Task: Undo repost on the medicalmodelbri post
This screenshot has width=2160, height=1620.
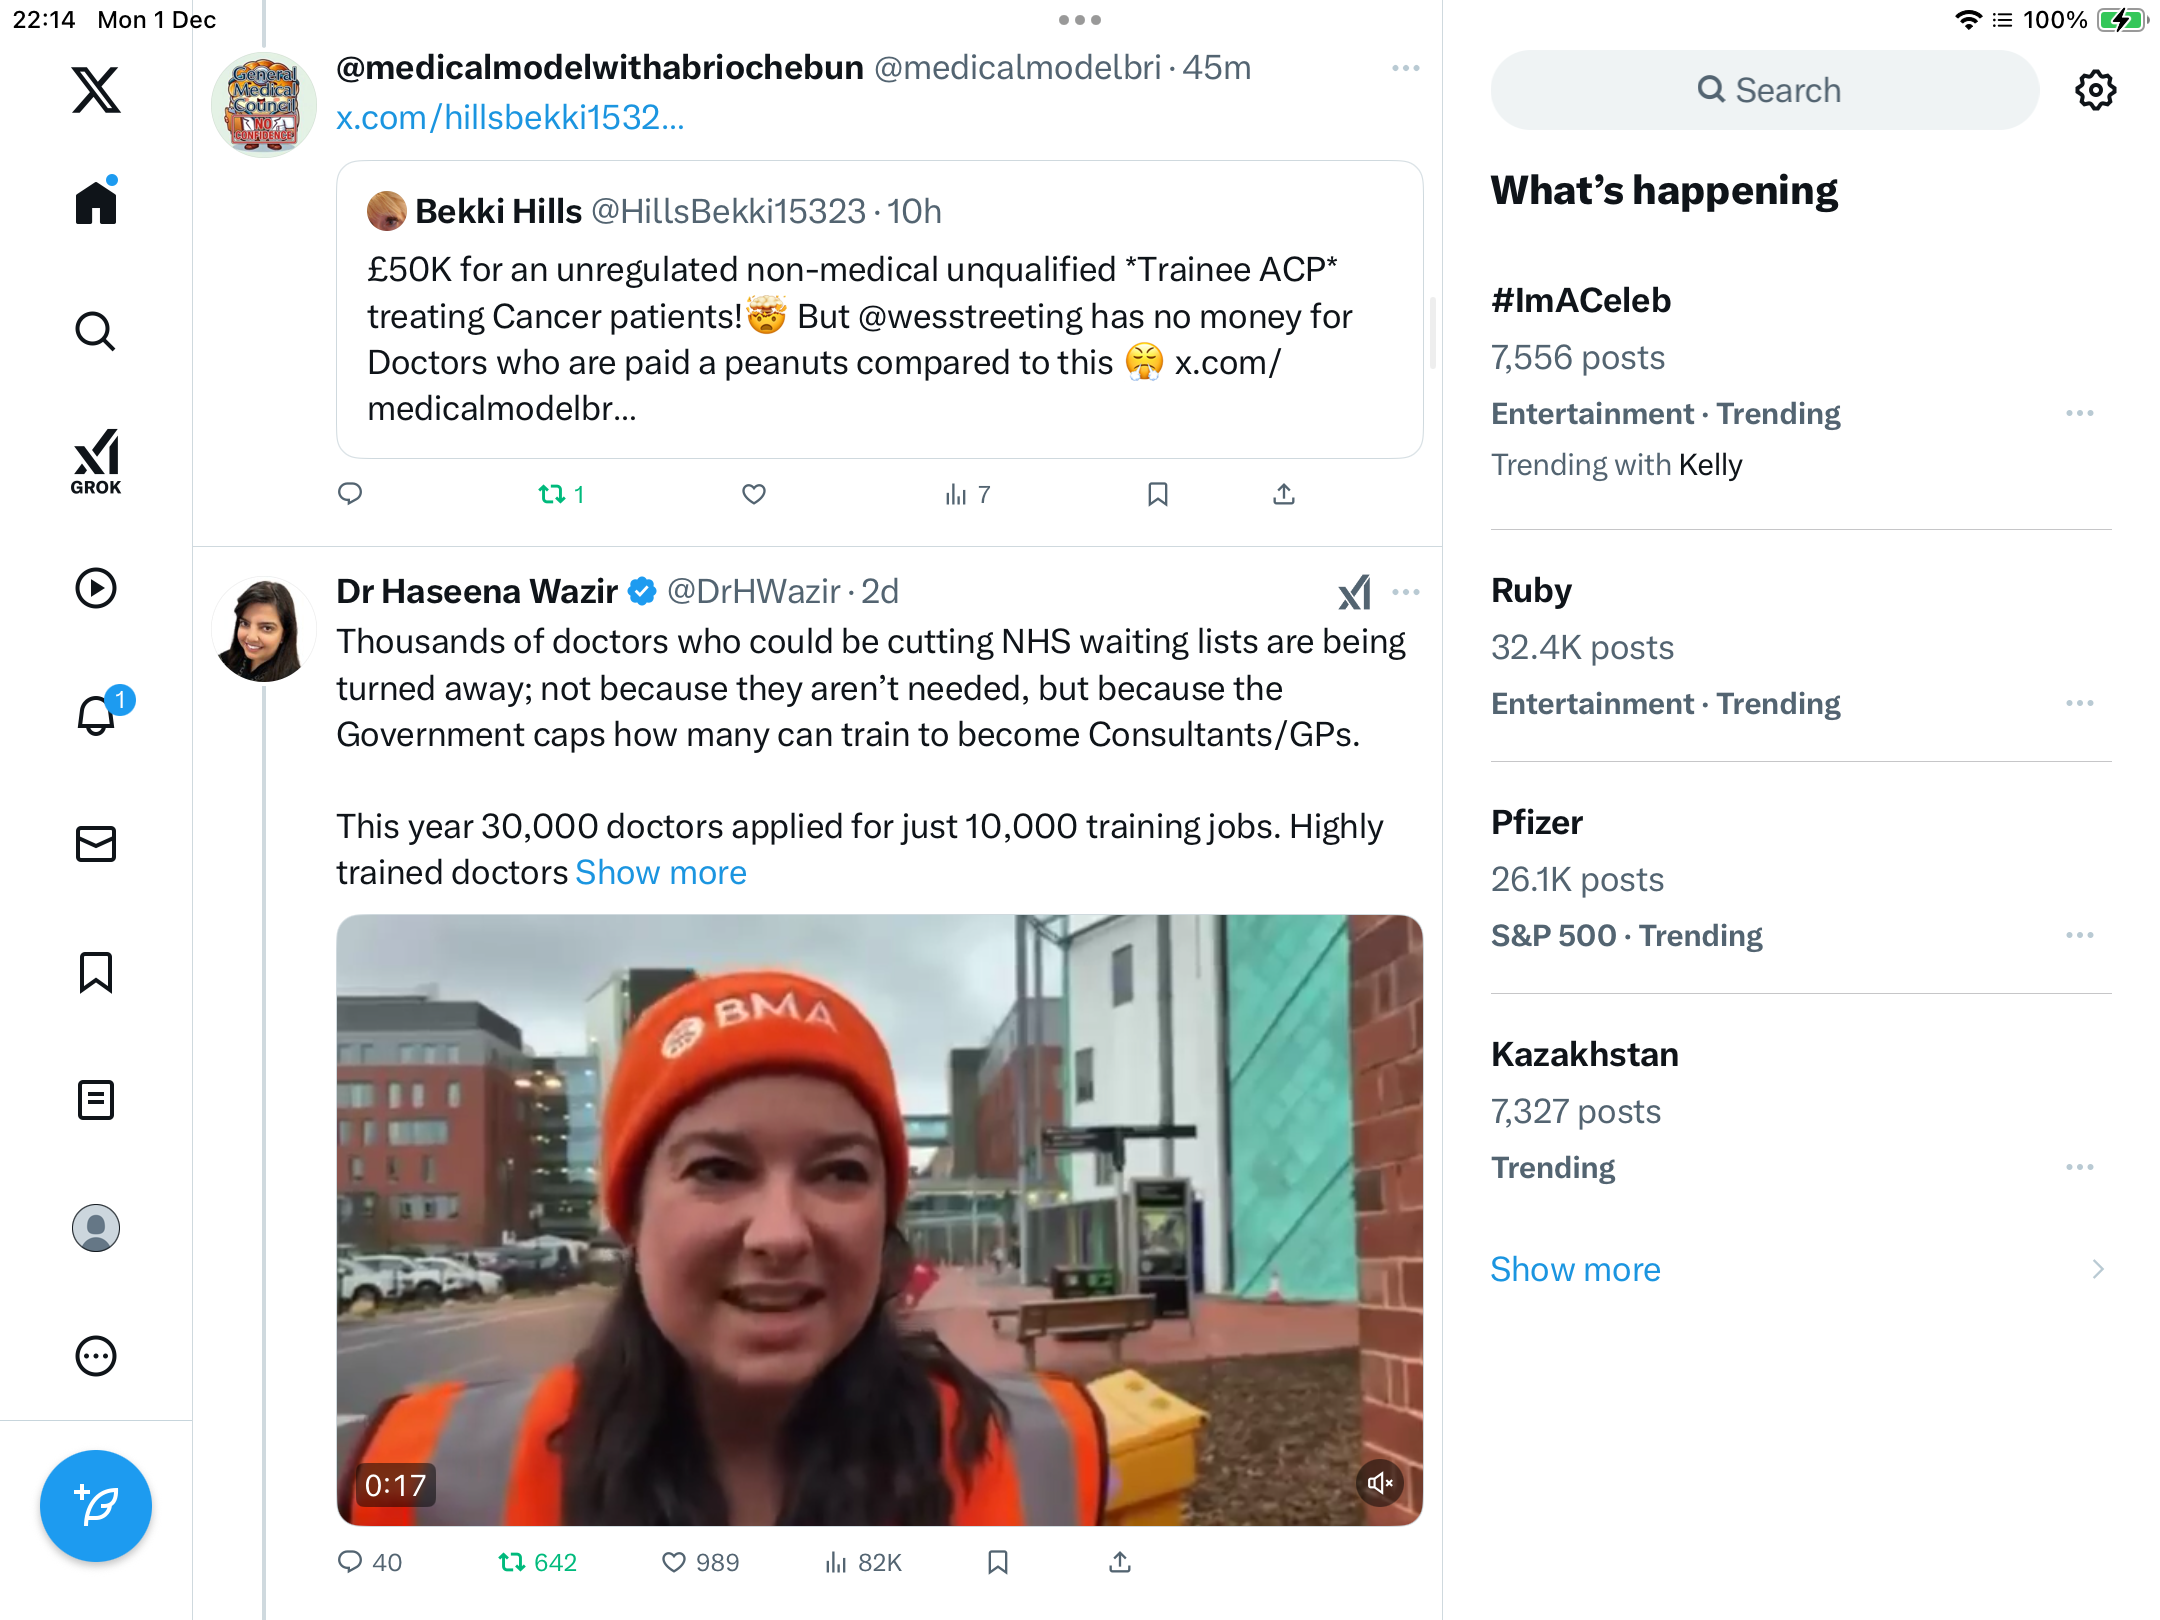Action: [553, 494]
